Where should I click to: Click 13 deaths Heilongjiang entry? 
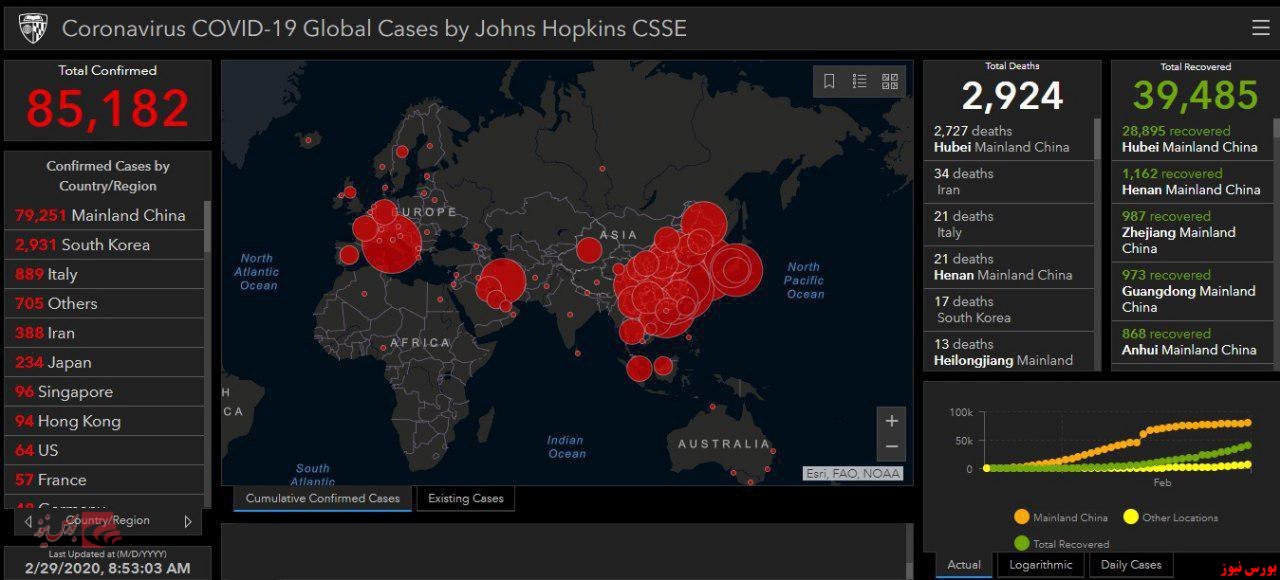[x=1009, y=352]
